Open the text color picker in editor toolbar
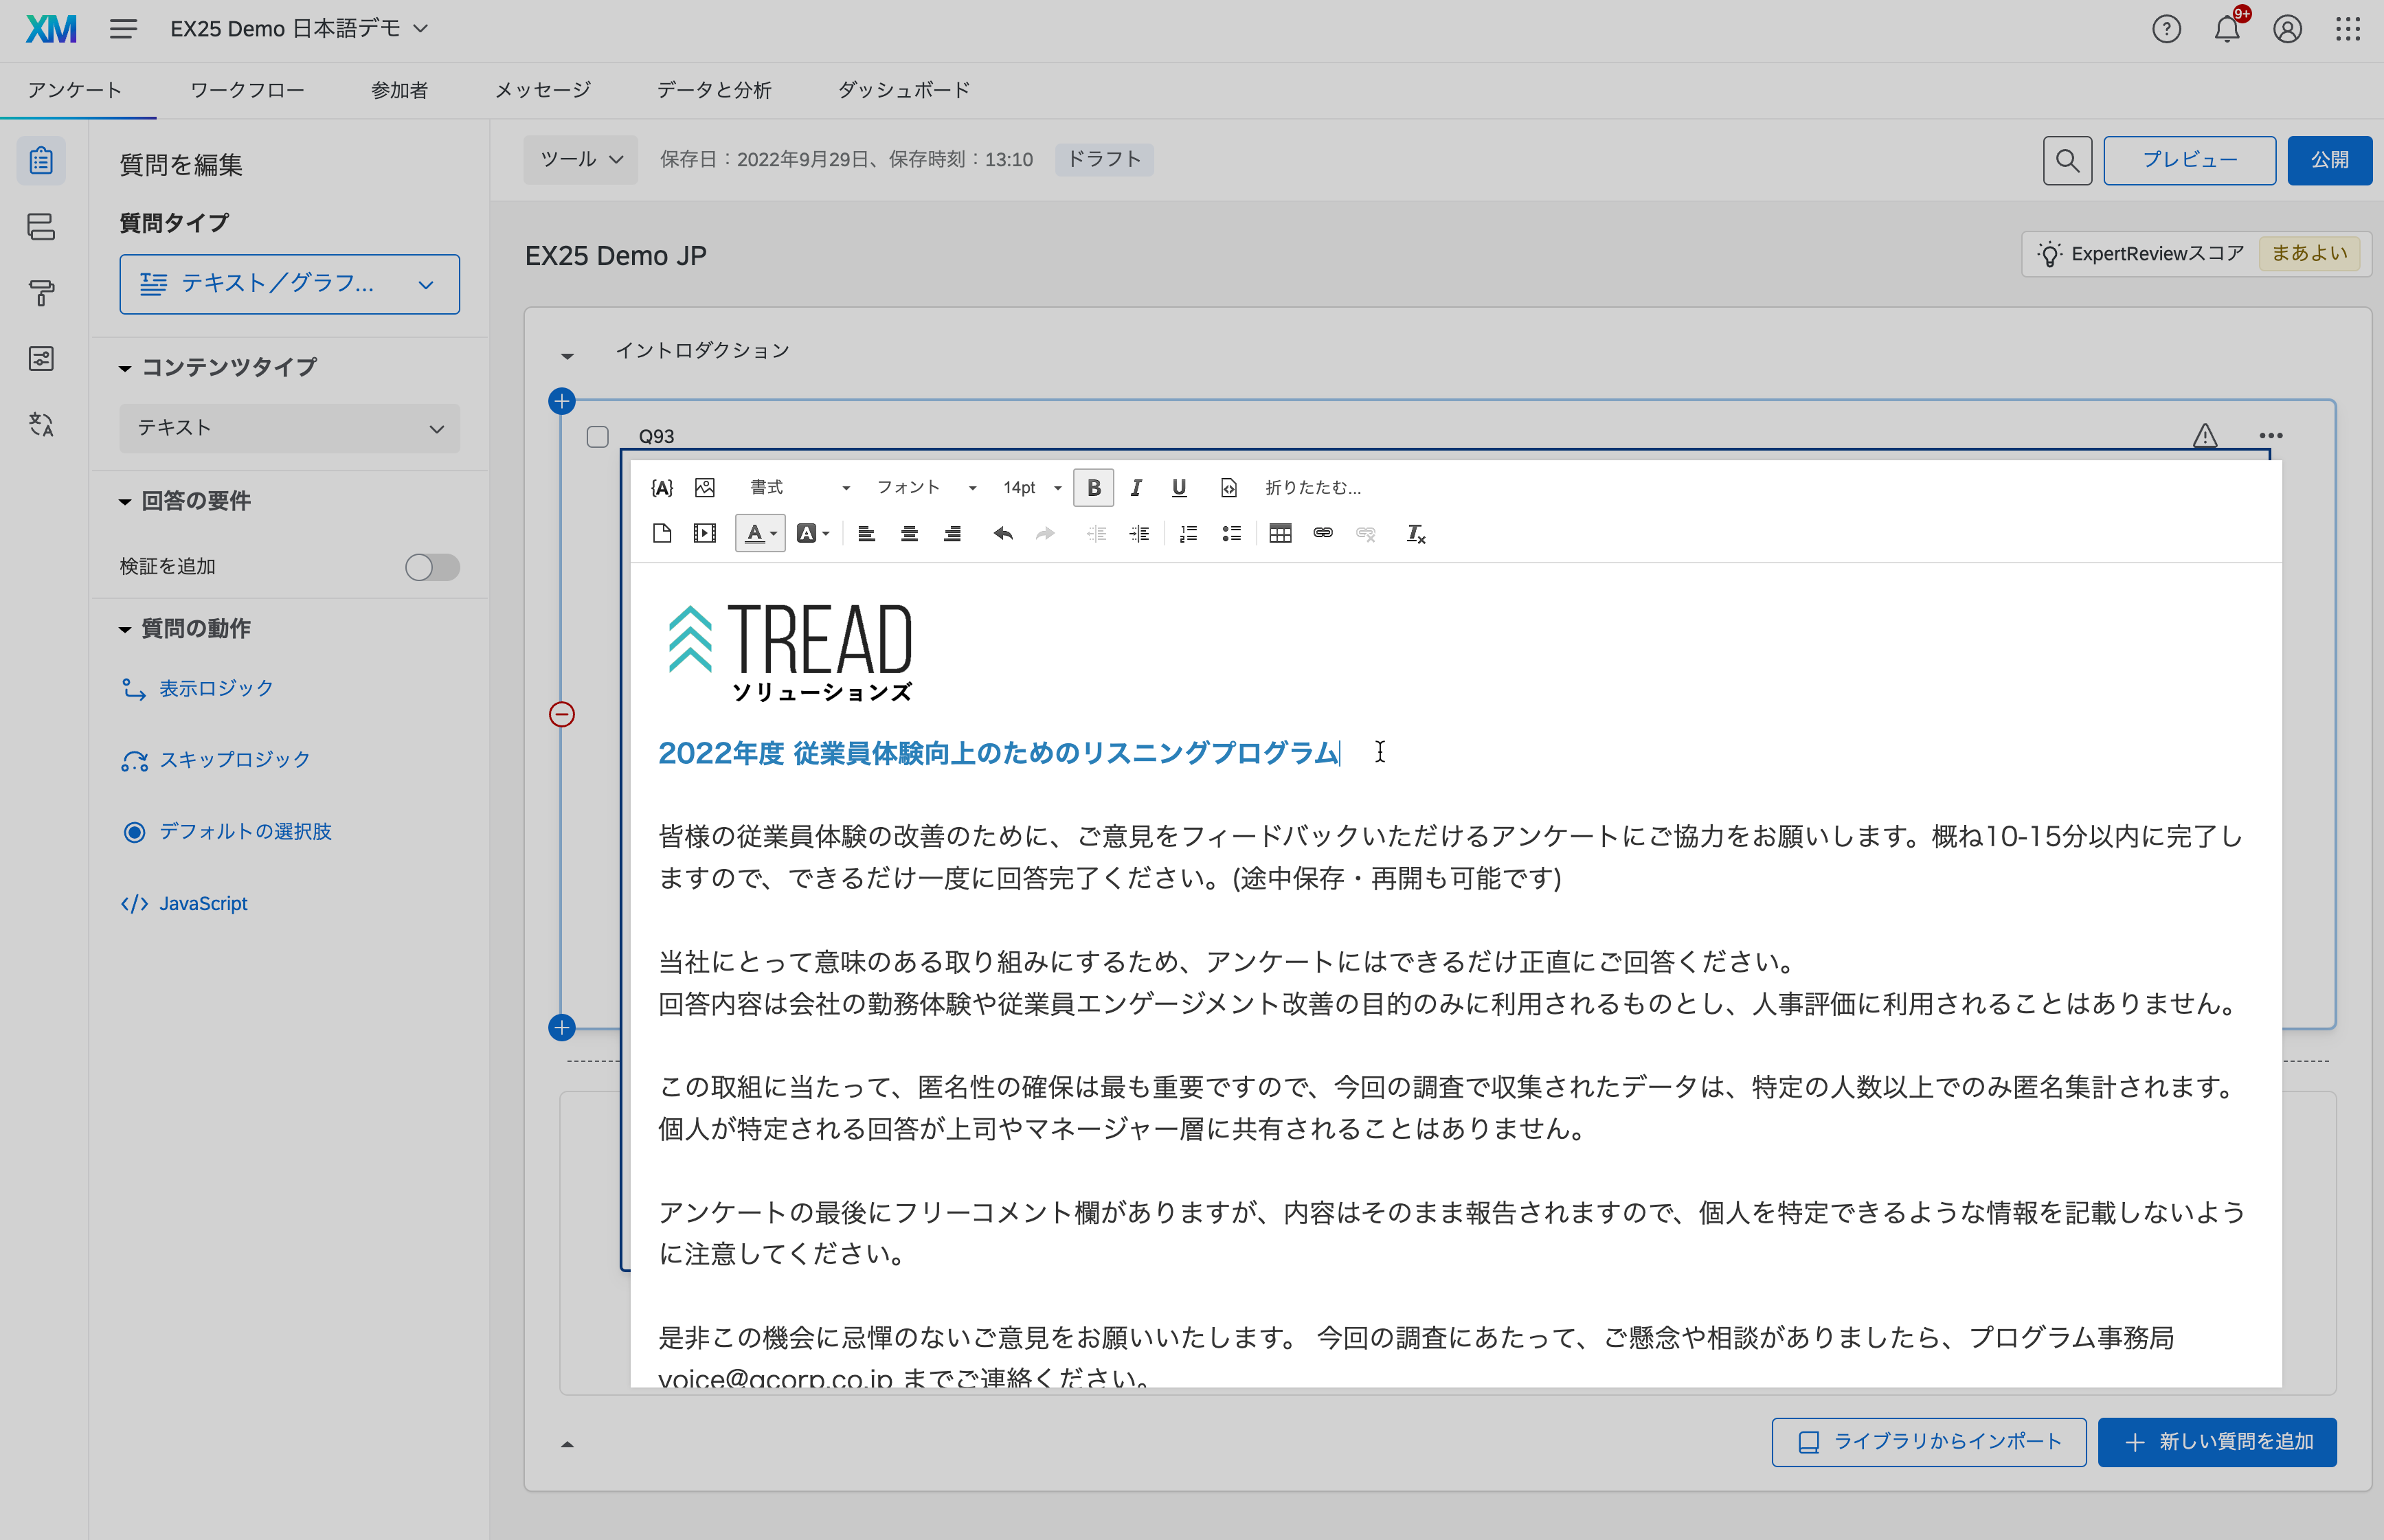 [x=759, y=534]
